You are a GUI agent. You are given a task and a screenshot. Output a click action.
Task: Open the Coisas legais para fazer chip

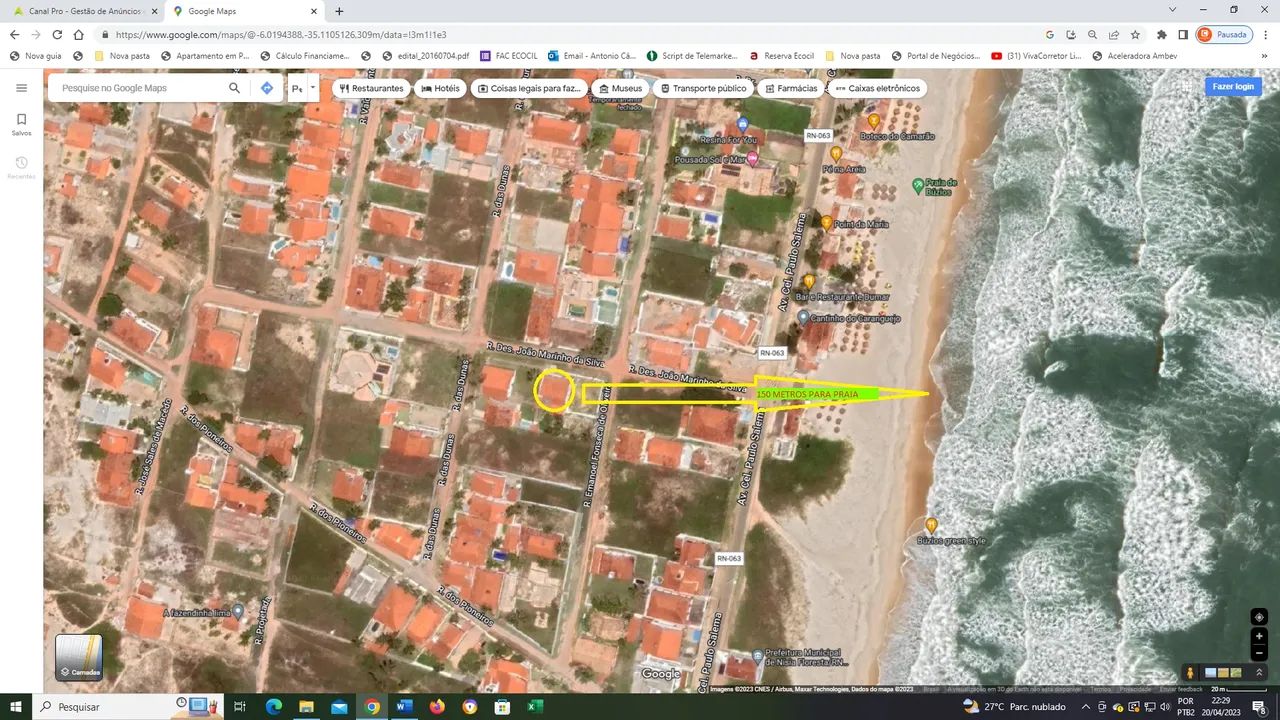tap(529, 88)
